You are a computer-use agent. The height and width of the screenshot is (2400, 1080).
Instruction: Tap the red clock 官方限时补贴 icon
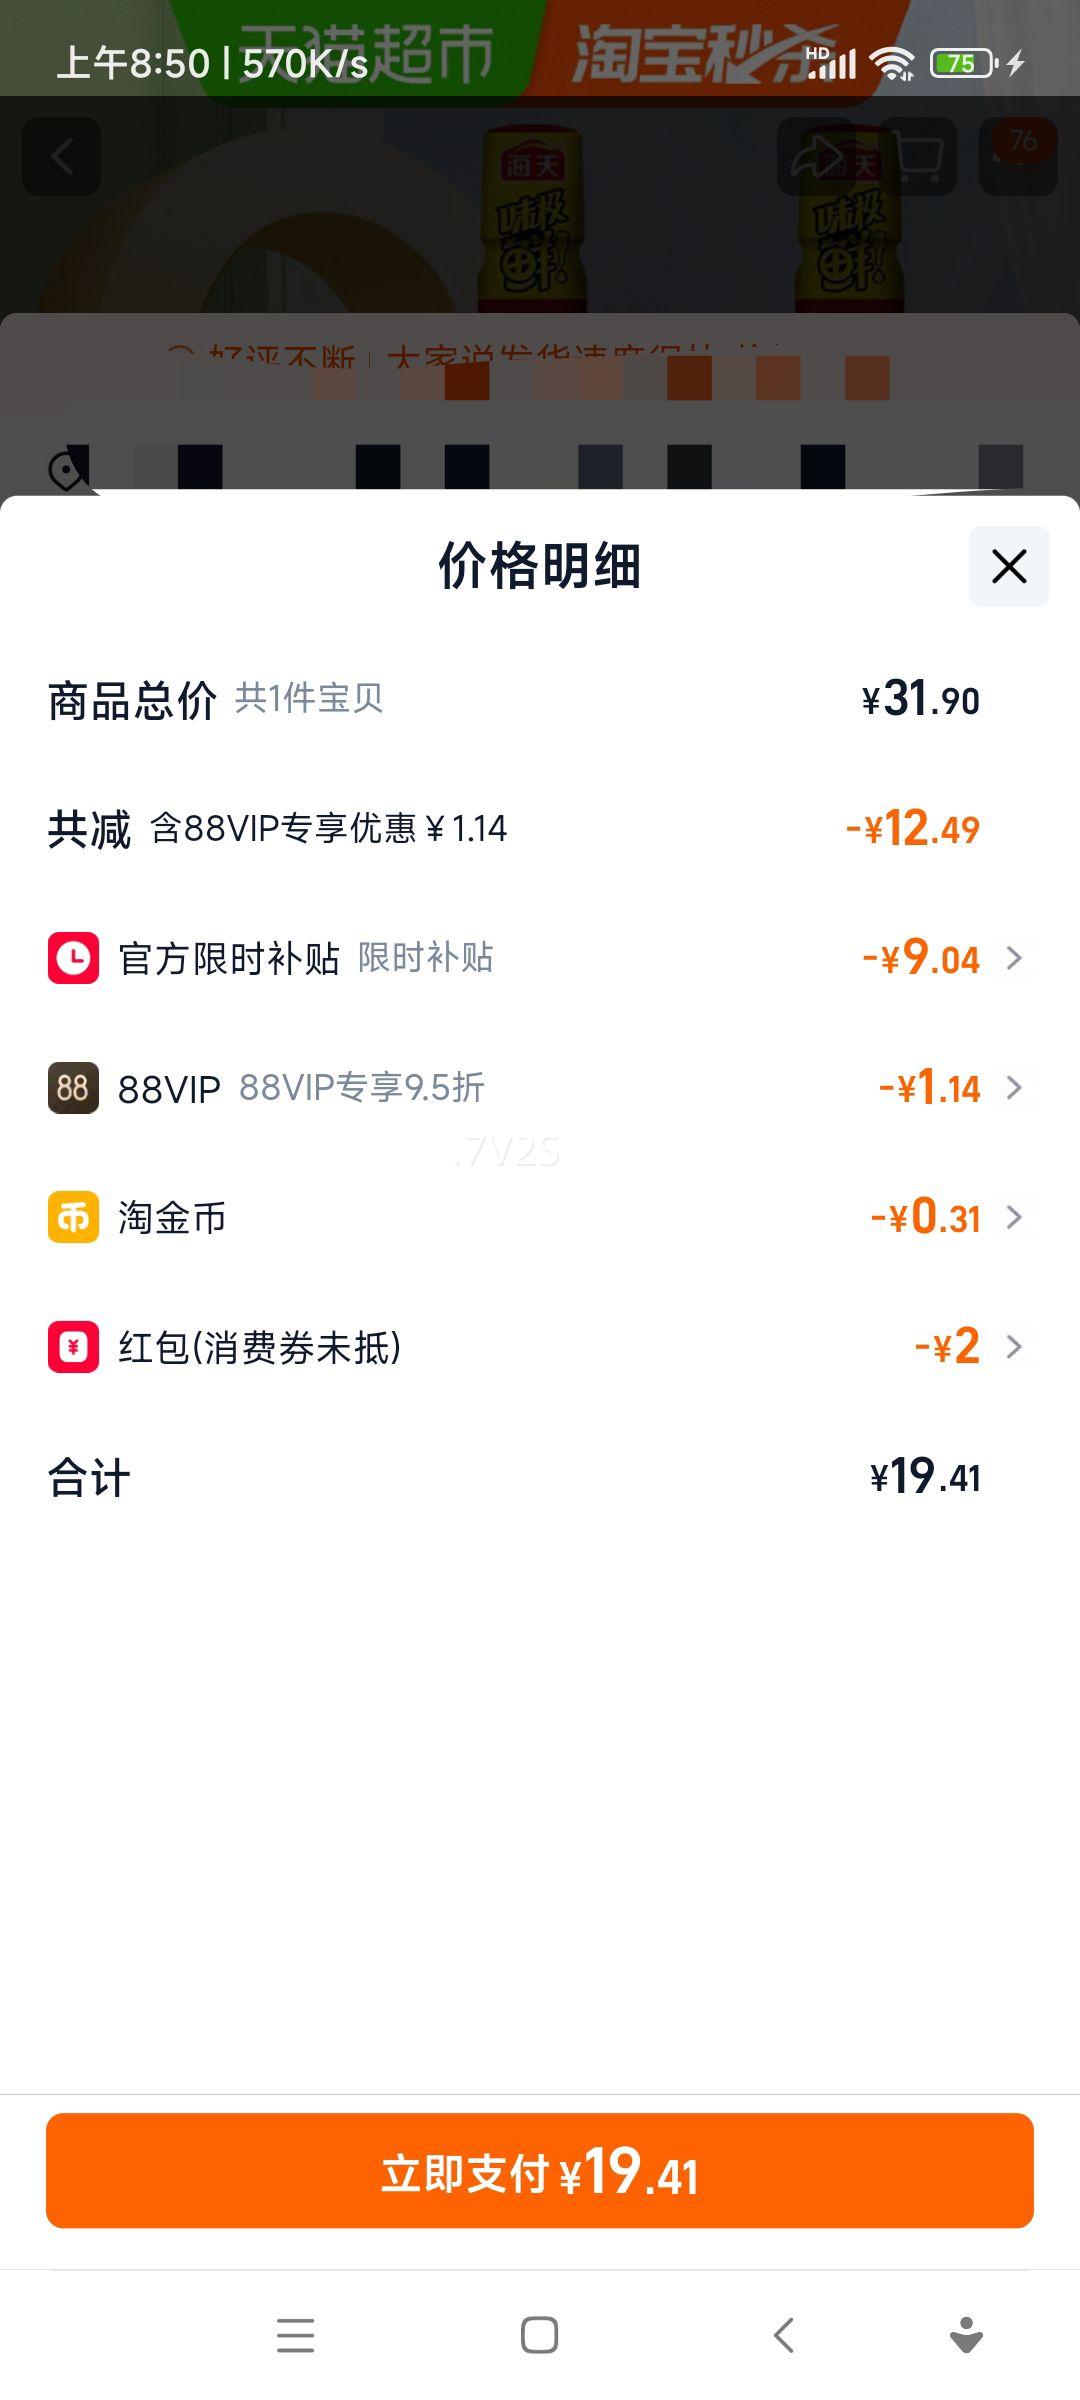73,958
